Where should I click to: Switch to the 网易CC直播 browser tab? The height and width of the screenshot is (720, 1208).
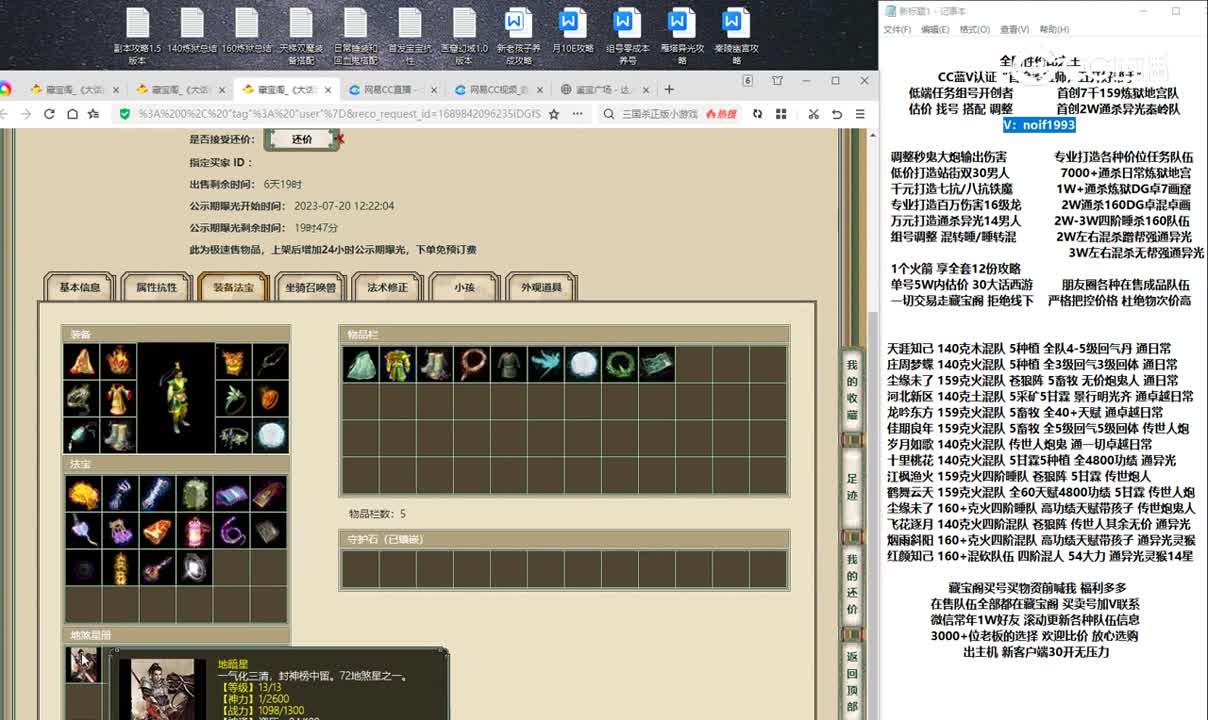393,89
